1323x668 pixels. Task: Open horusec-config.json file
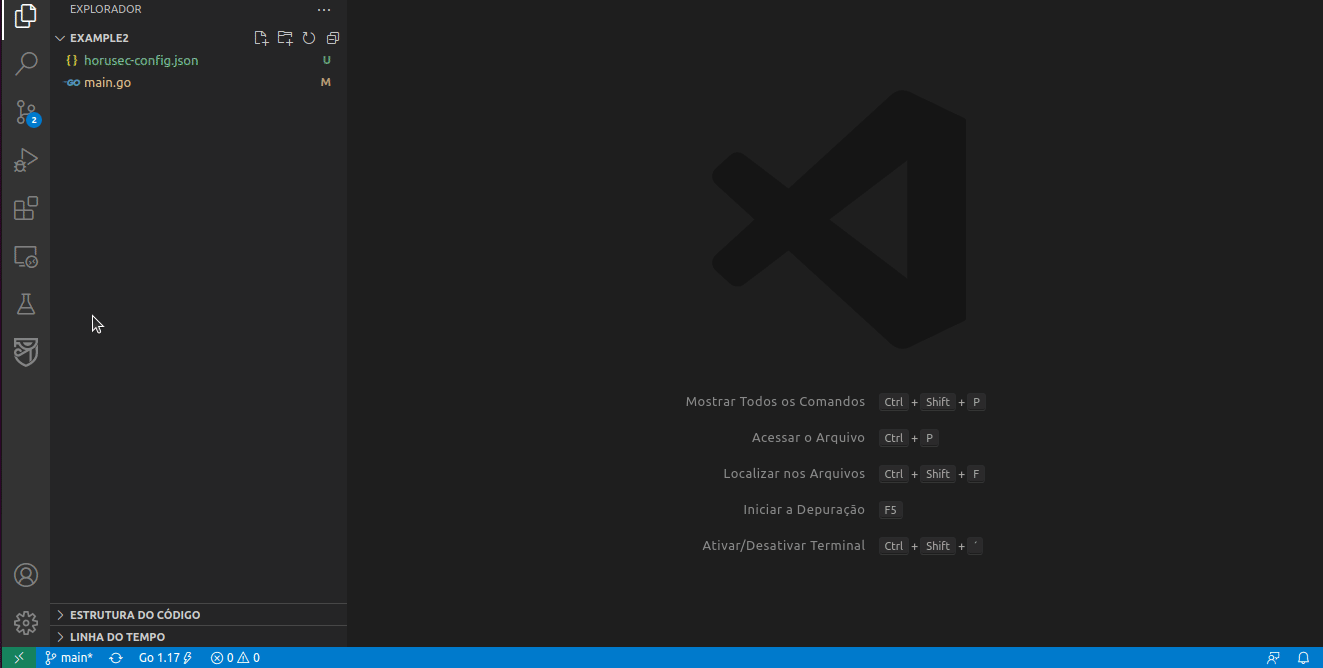(x=198, y=60)
